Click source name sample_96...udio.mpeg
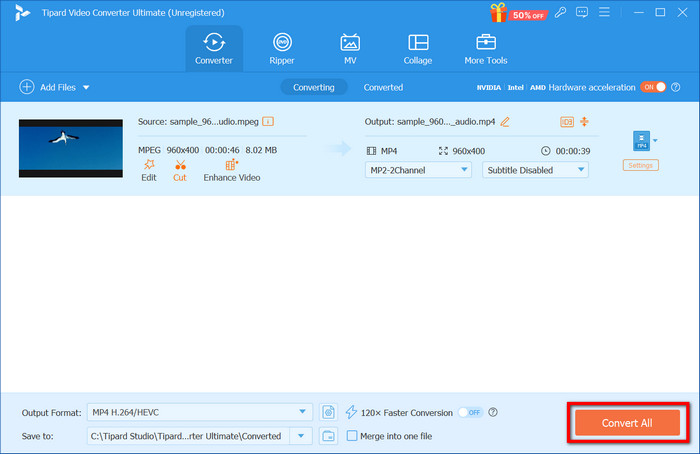 [x=214, y=121]
